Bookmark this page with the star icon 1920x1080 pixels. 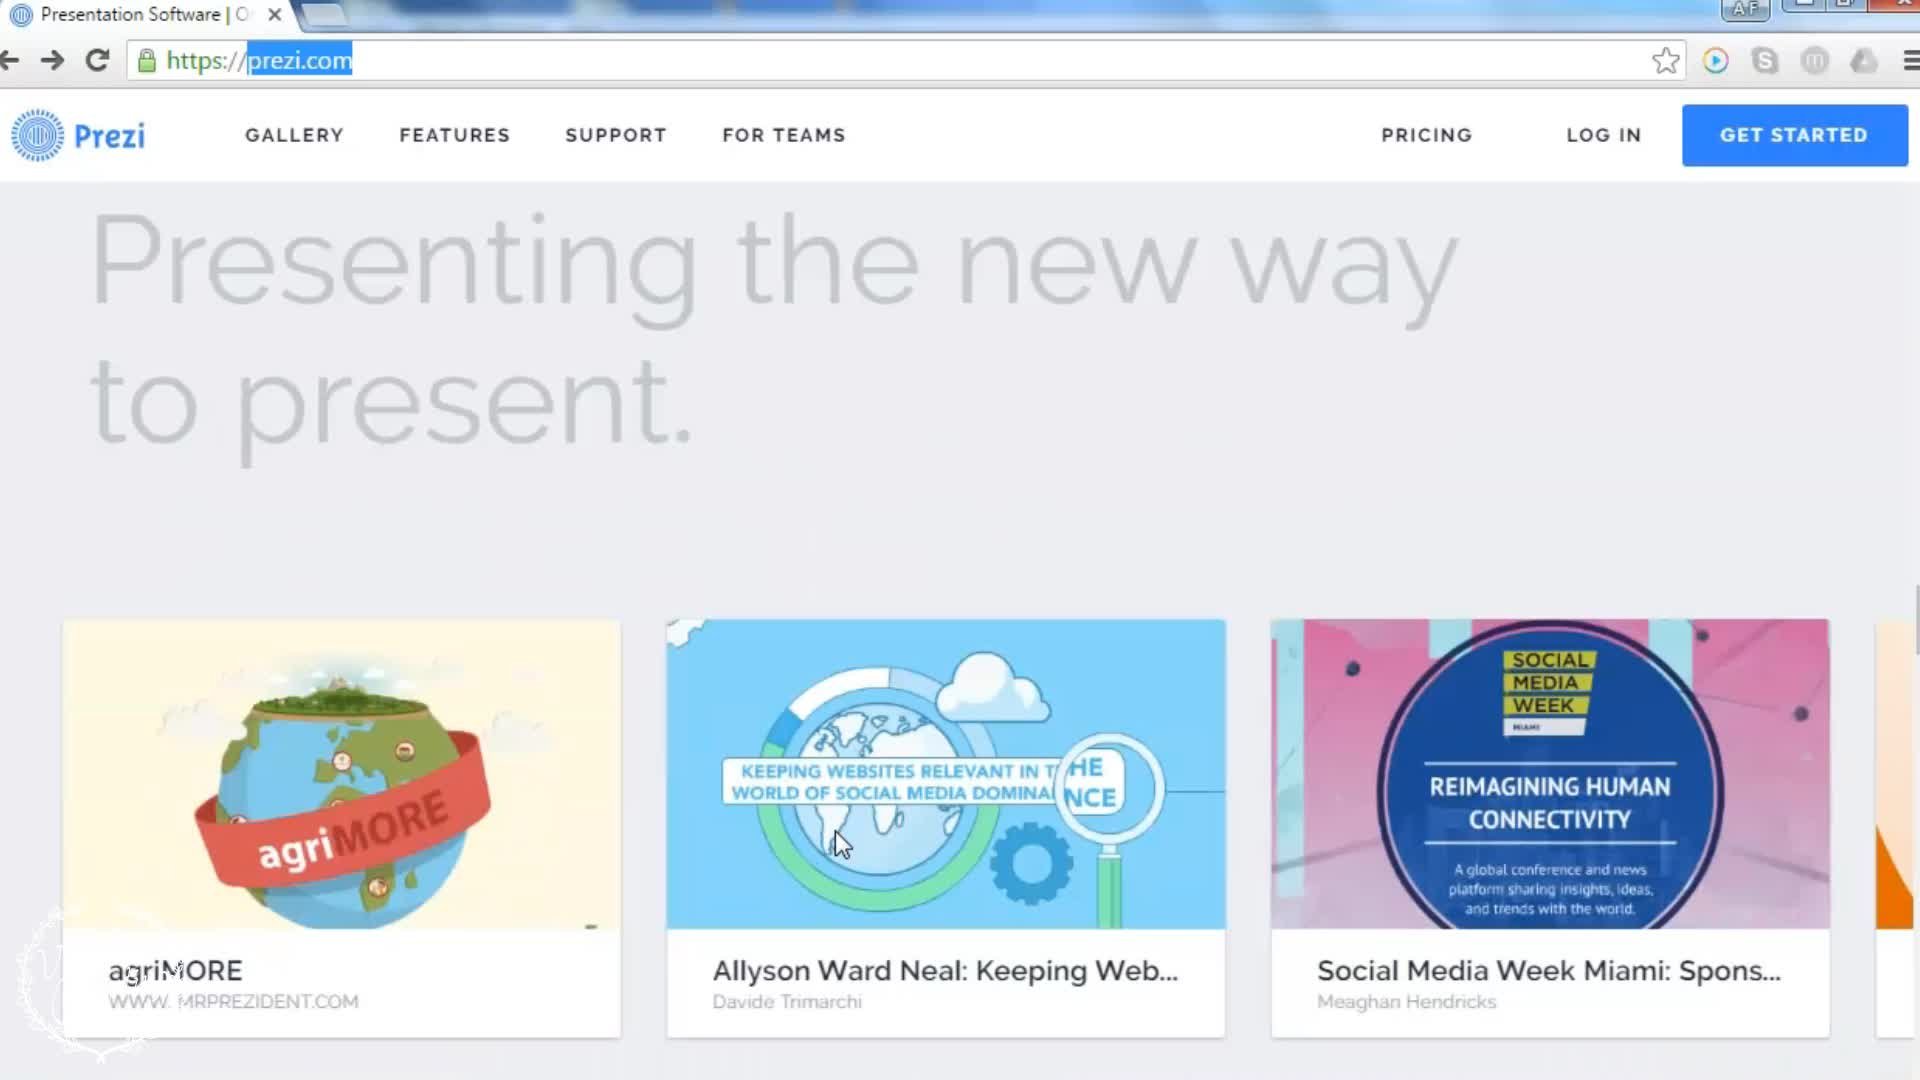coord(1665,60)
